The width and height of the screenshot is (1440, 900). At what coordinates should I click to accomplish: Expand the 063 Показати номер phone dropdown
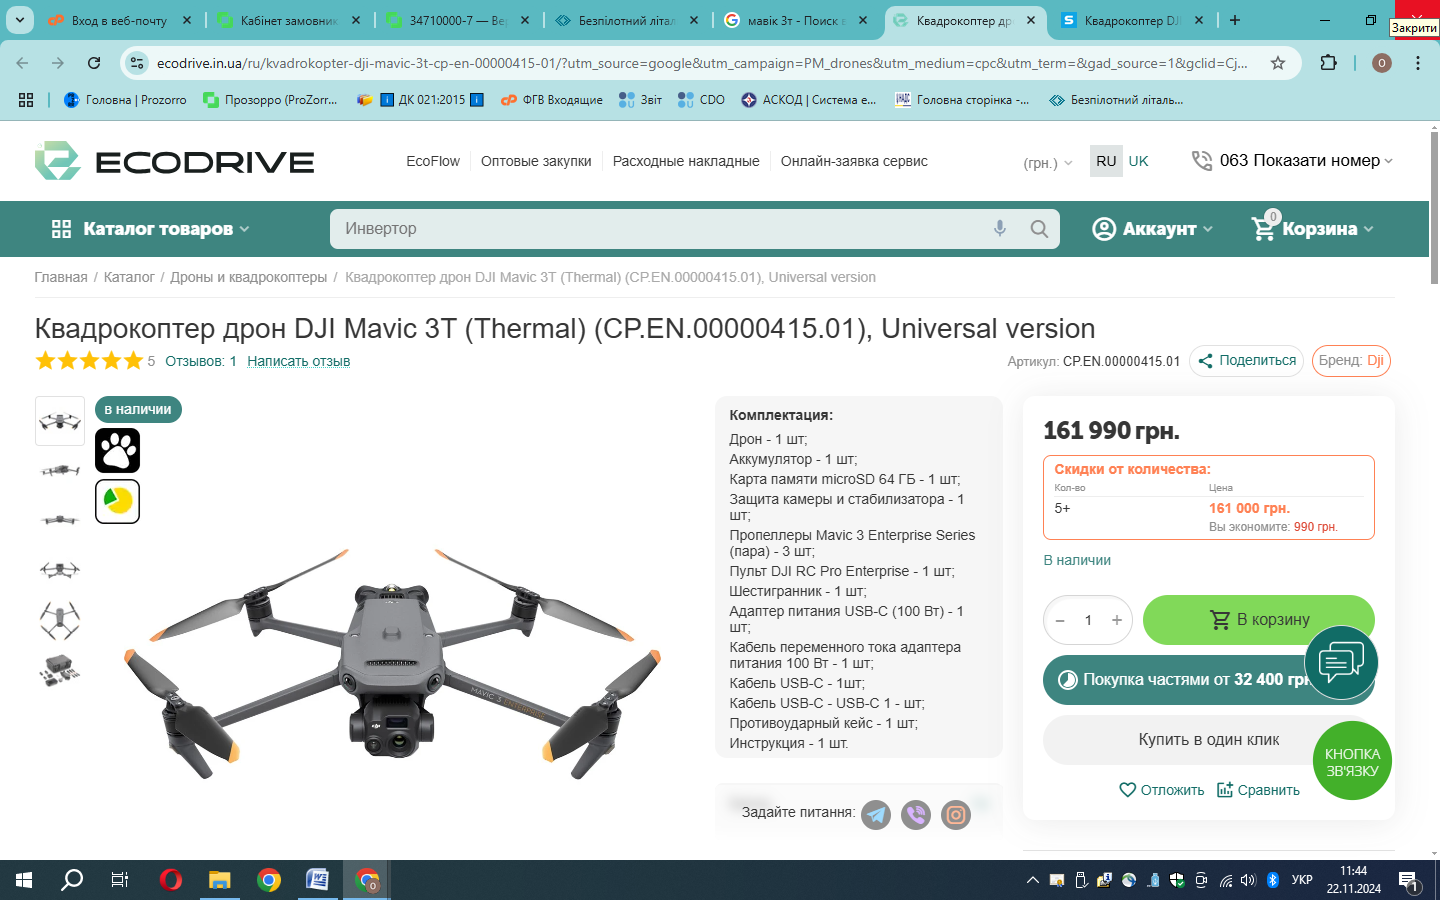[x=1292, y=160]
